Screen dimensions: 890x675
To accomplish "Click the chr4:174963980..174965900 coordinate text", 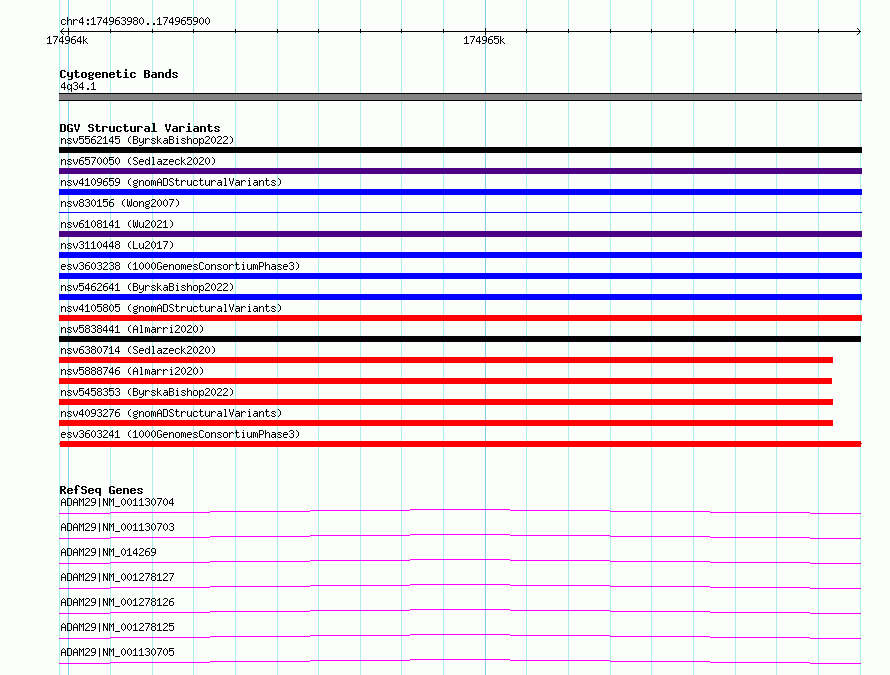I will pos(135,21).
